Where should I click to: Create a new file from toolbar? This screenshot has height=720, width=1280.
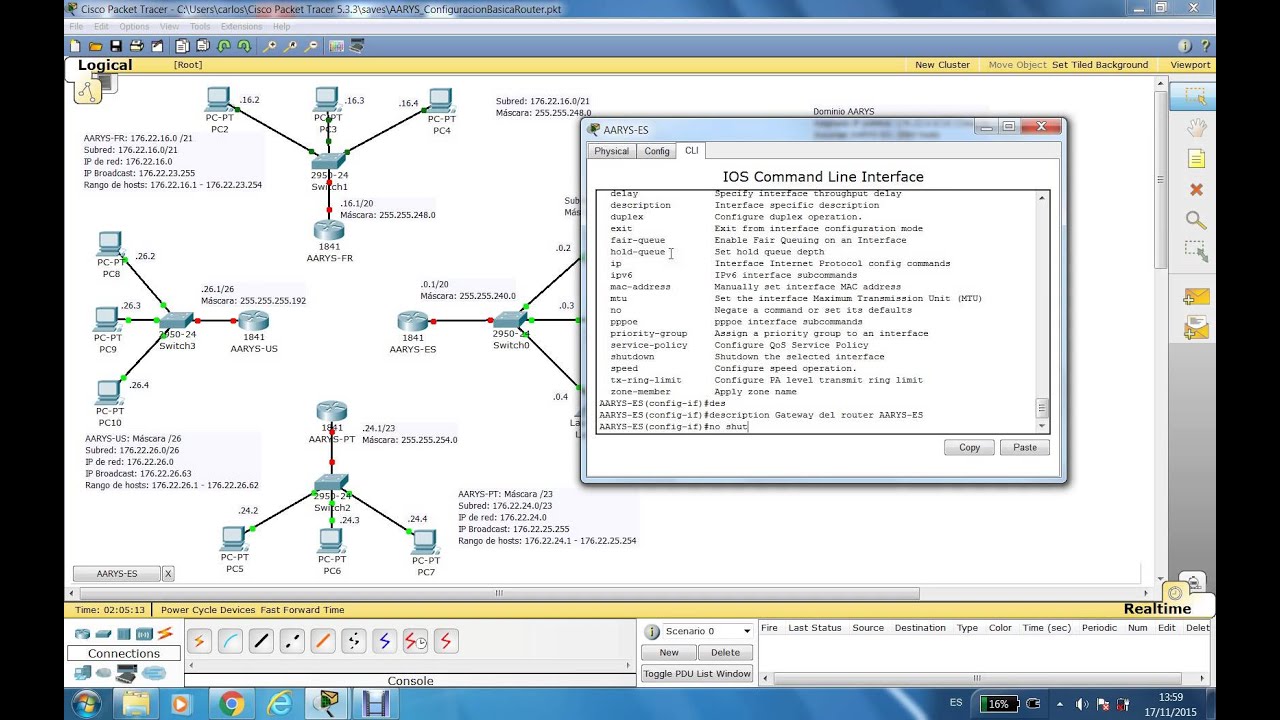click(75, 46)
